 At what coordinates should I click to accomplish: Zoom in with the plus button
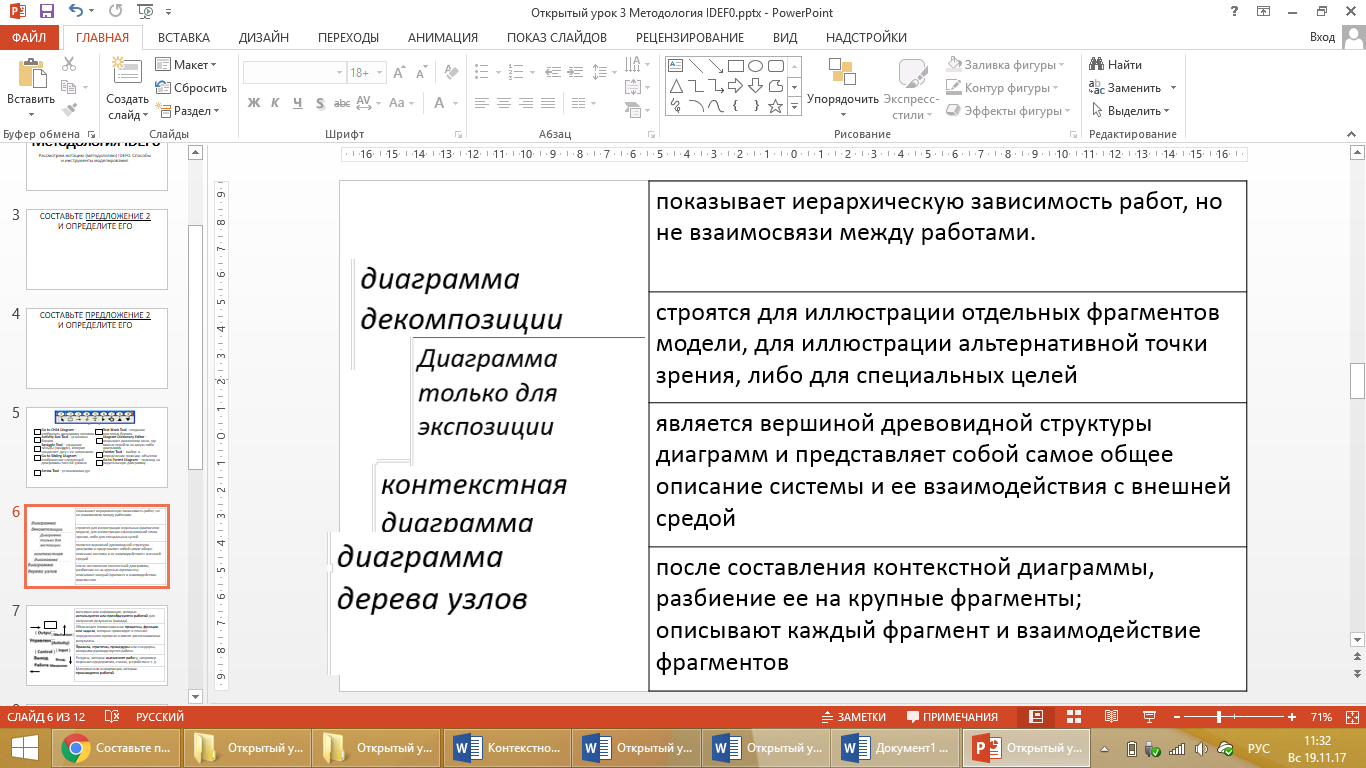[x=1293, y=717]
